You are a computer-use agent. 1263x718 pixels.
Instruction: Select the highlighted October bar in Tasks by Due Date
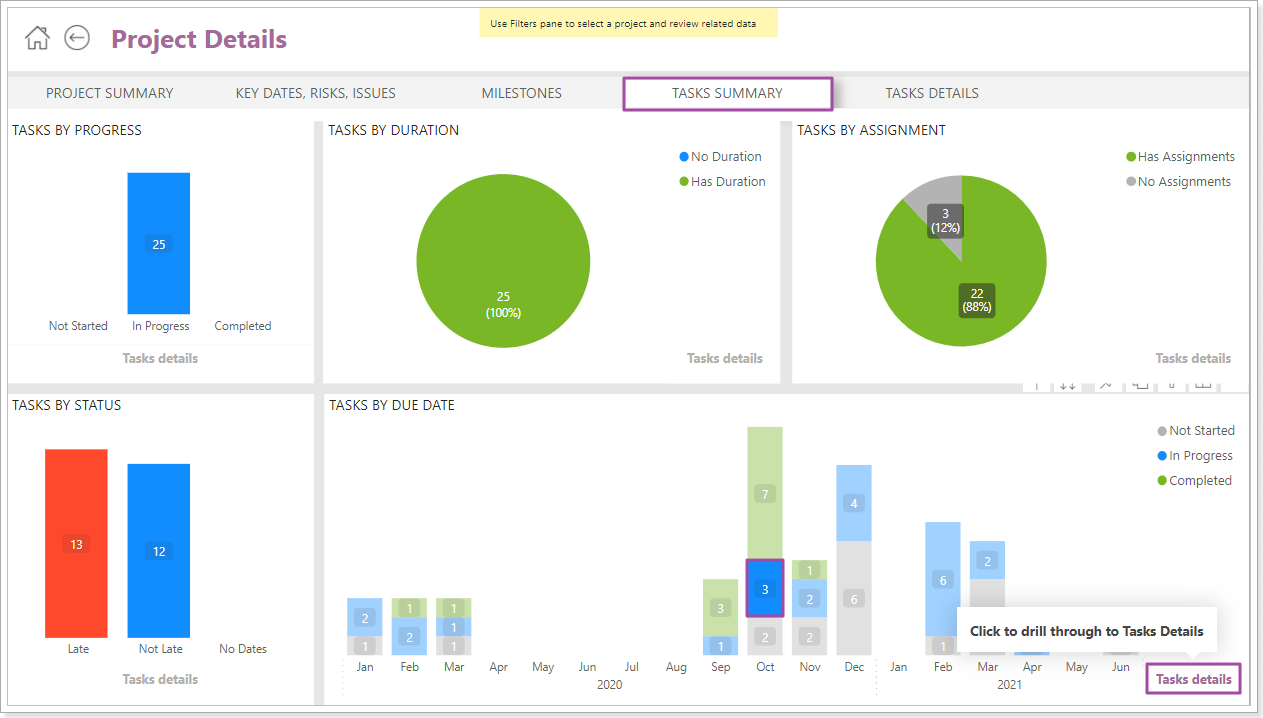(x=765, y=588)
